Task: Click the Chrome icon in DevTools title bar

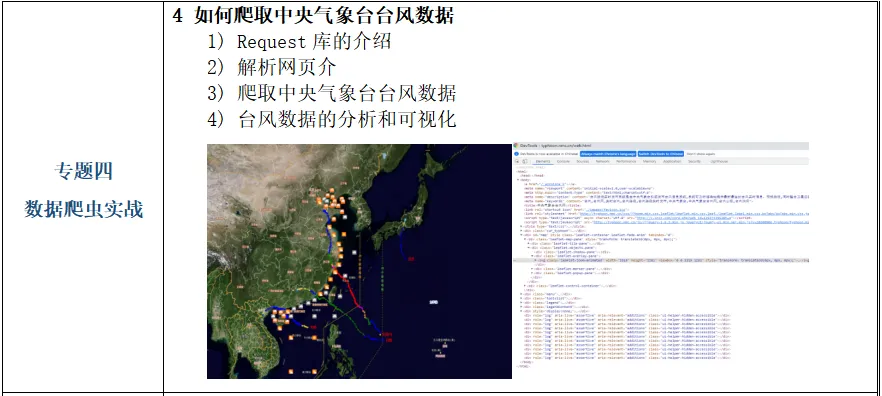Action: click(x=516, y=145)
